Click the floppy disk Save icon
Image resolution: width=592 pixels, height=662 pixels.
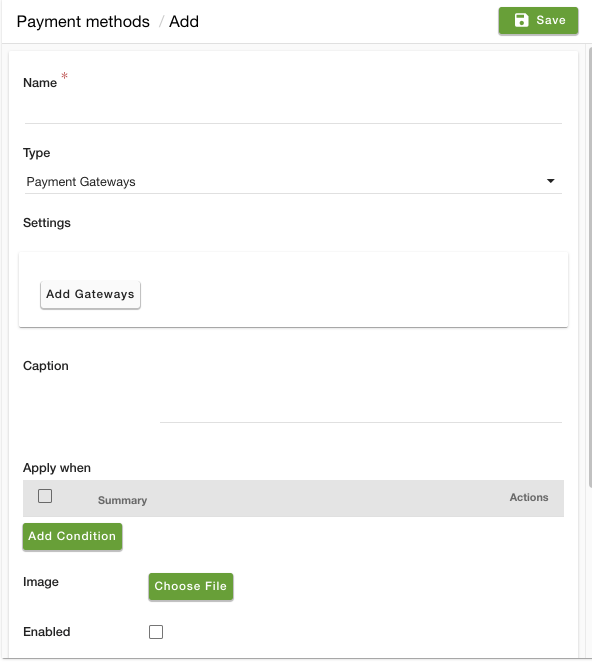click(521, 20)
